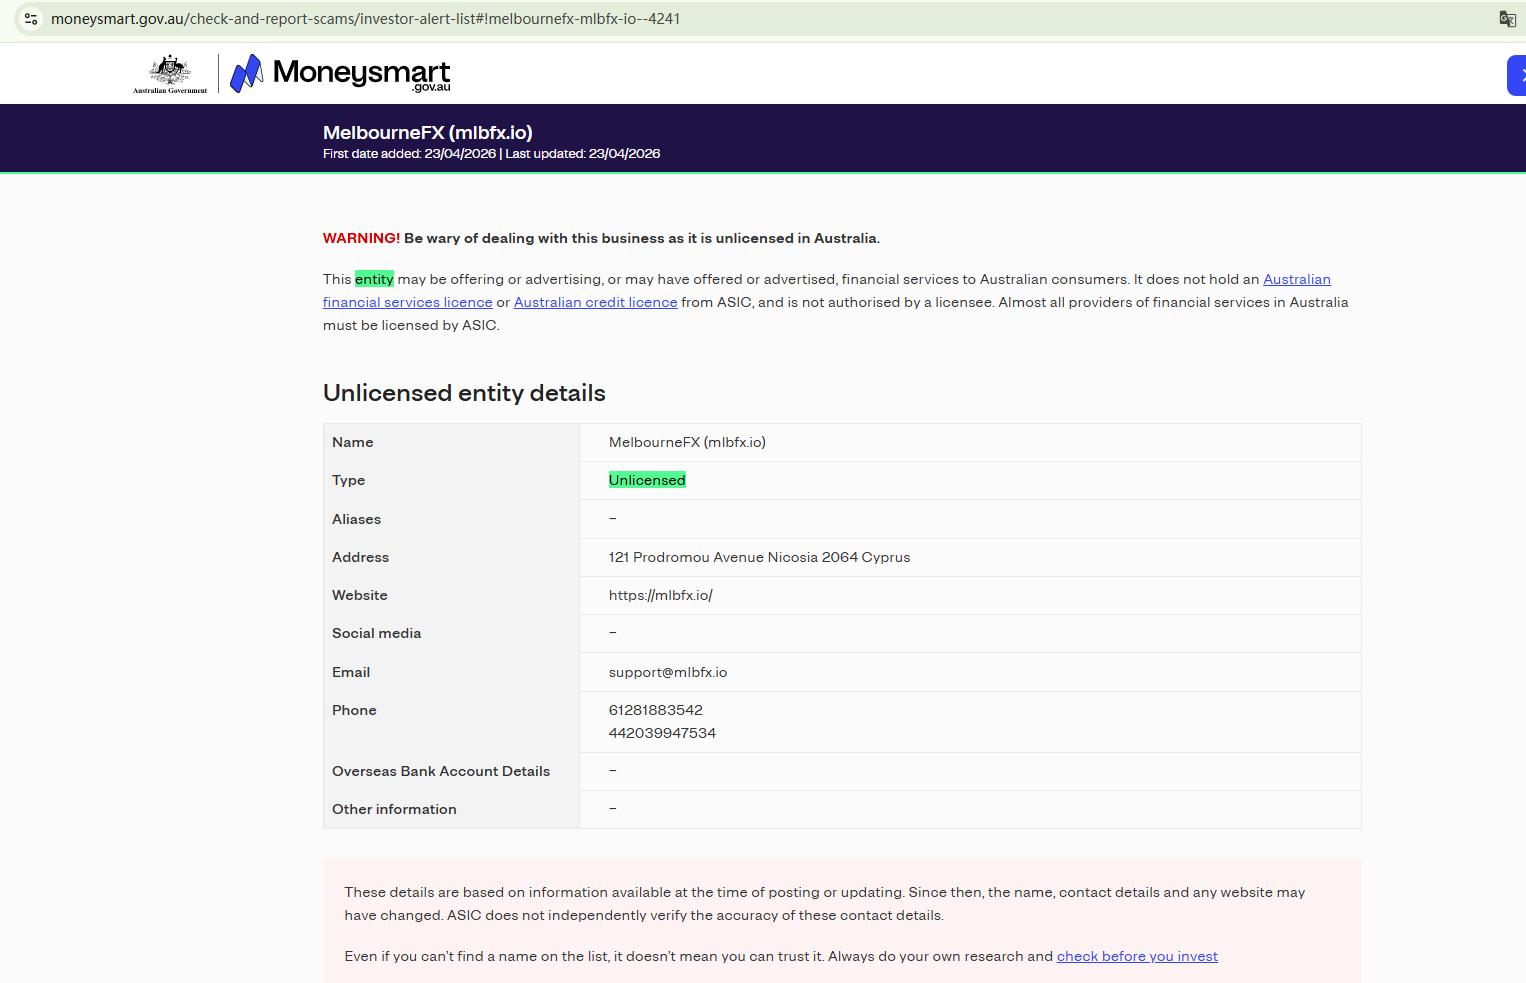1526x983 pixels.
Task: Click the Phone row label
Action: [354, 710]
